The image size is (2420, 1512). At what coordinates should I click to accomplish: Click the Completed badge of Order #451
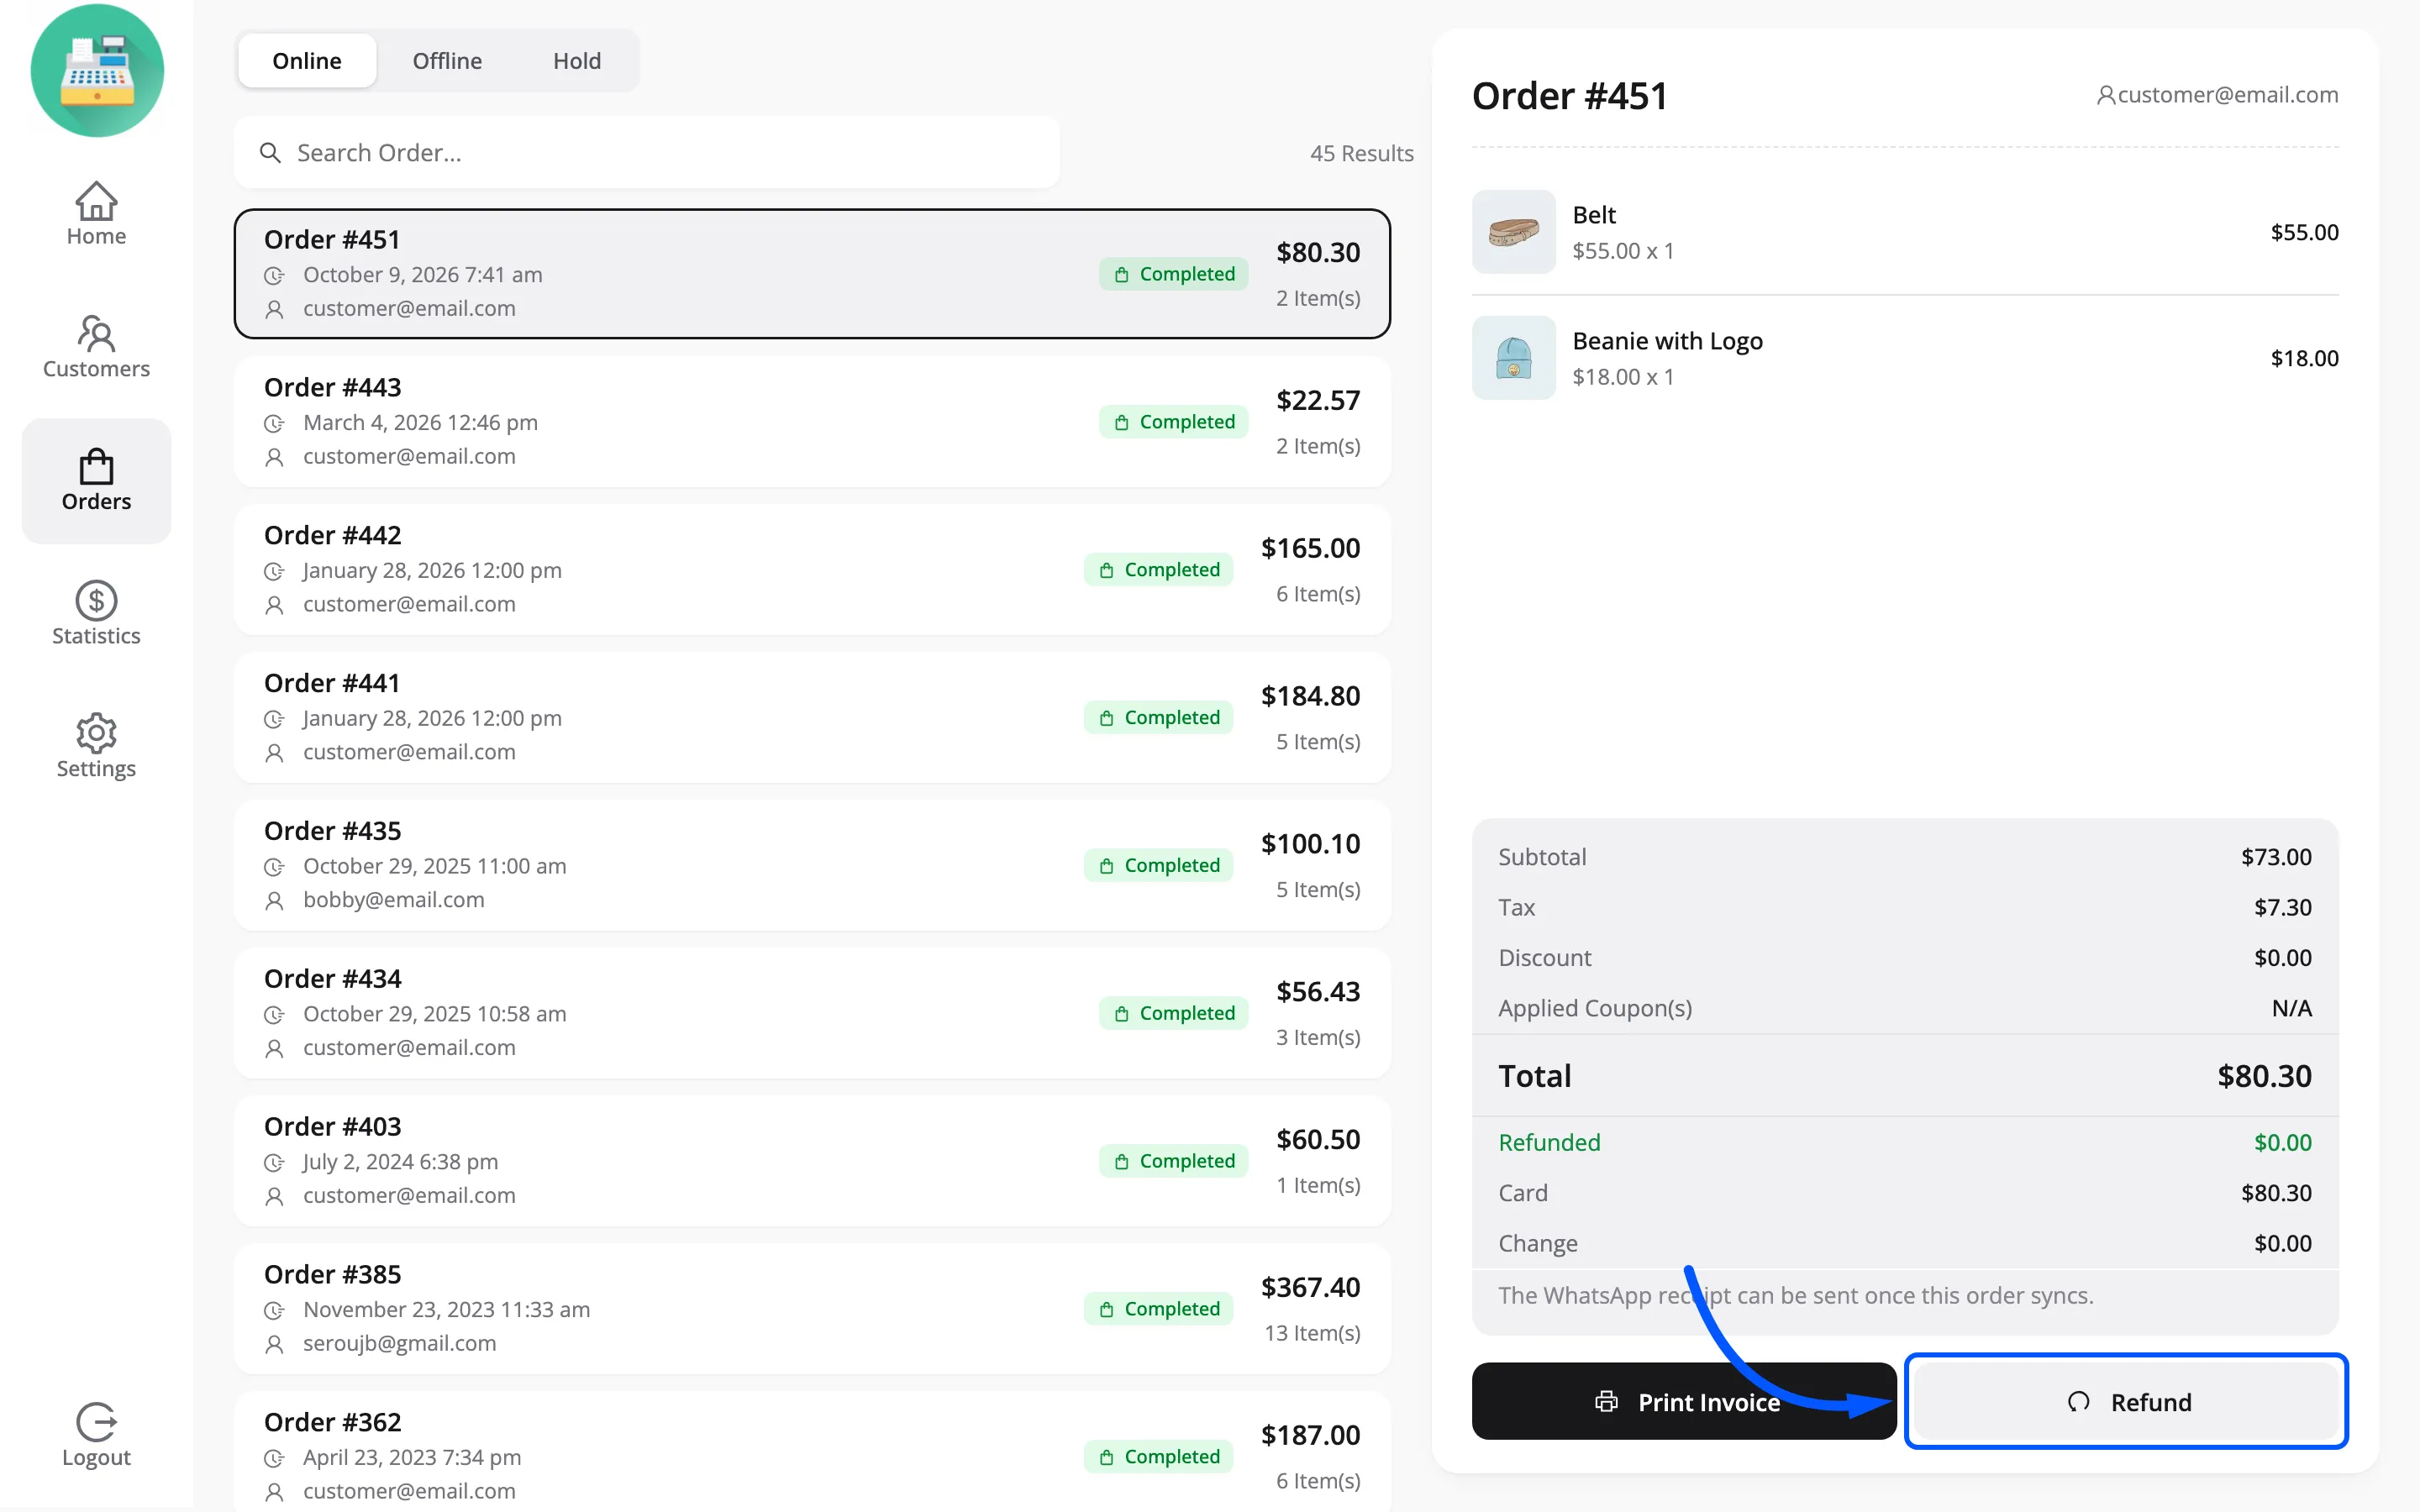pos(1173,274)
